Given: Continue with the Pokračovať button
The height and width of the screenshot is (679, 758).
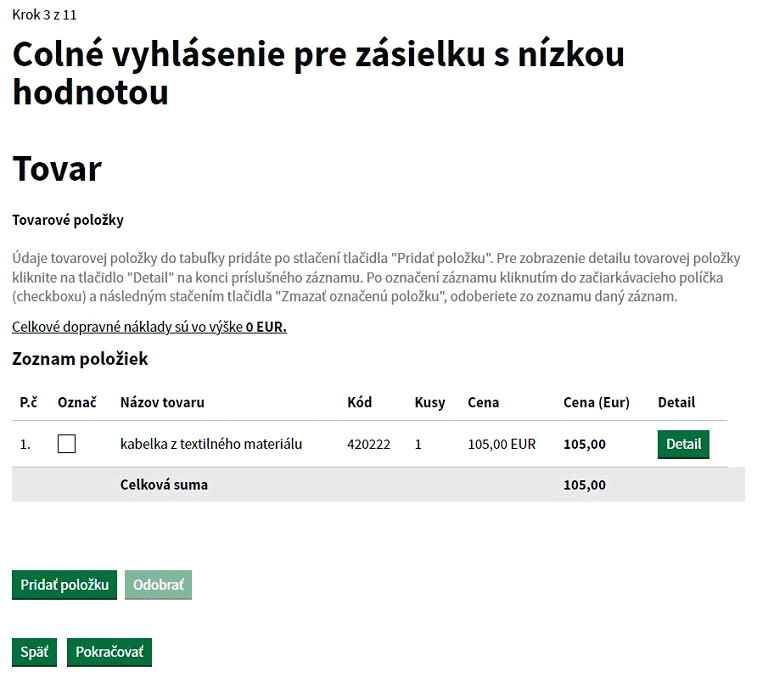Looking at the screenshot, I should [109, 652].
